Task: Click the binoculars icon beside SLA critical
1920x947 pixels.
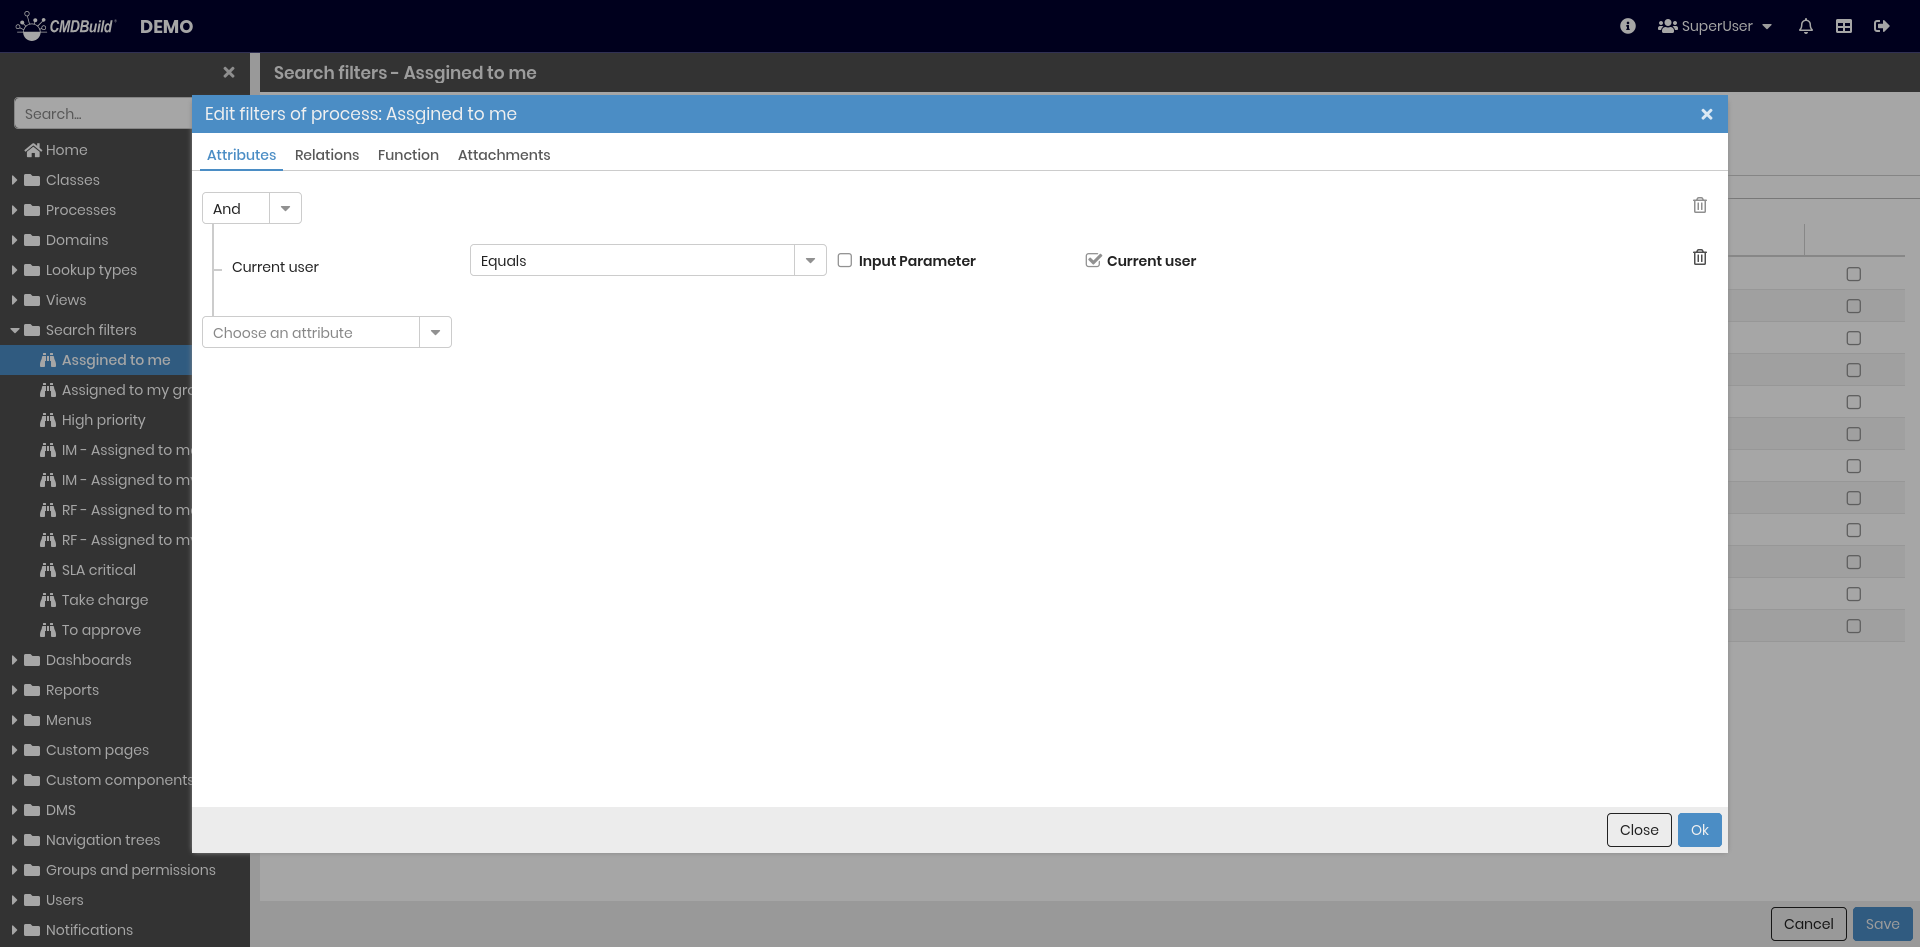Action: [x=49, y=570]
